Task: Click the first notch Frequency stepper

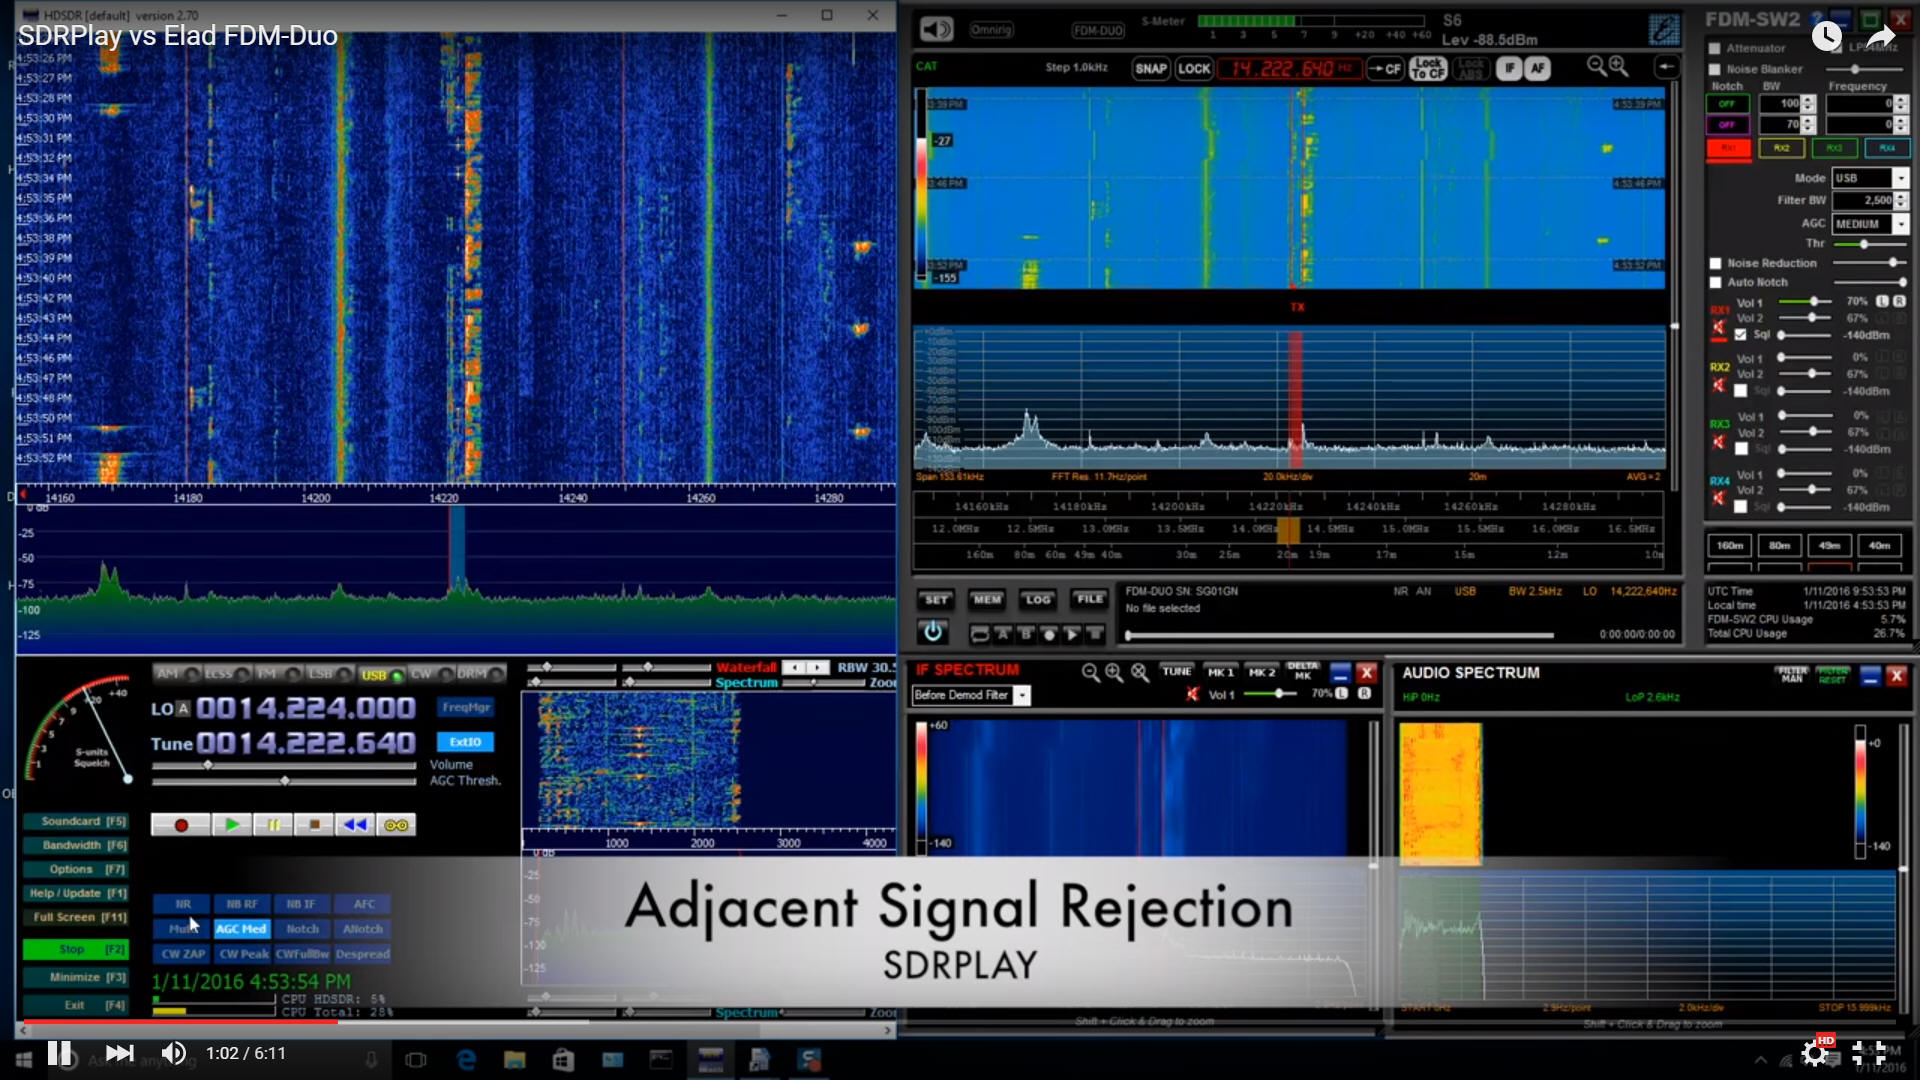Action: [1900, 104]
